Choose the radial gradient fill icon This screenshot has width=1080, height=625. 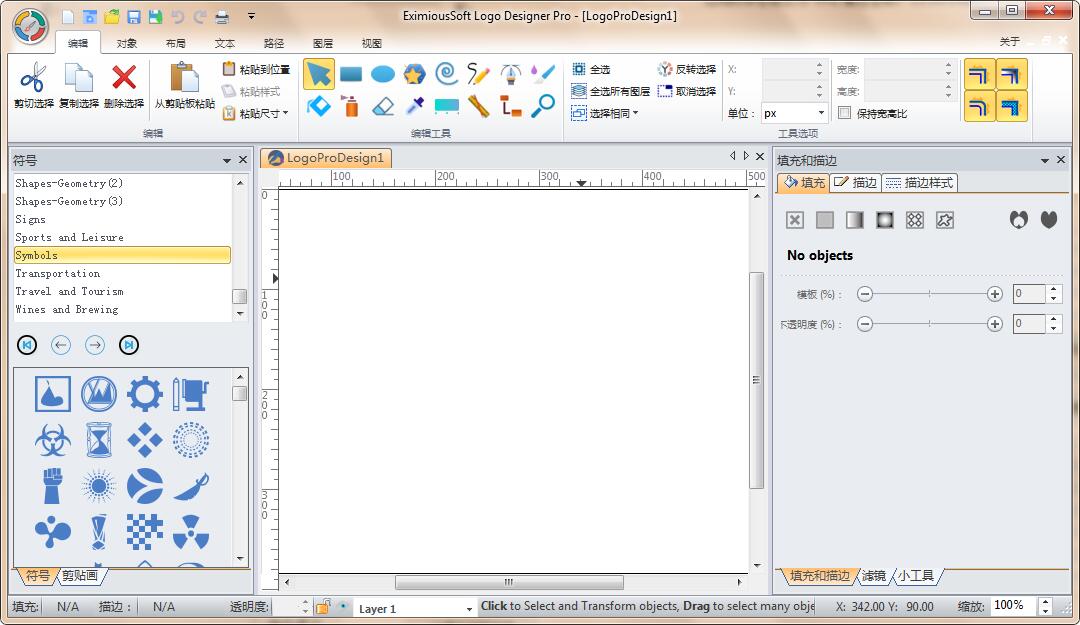(x=885, y=220)
